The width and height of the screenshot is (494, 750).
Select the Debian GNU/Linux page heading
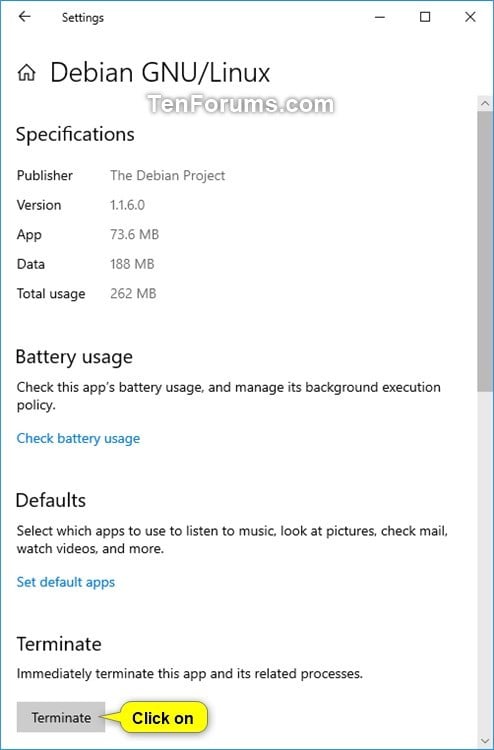[x=160, y=73]
